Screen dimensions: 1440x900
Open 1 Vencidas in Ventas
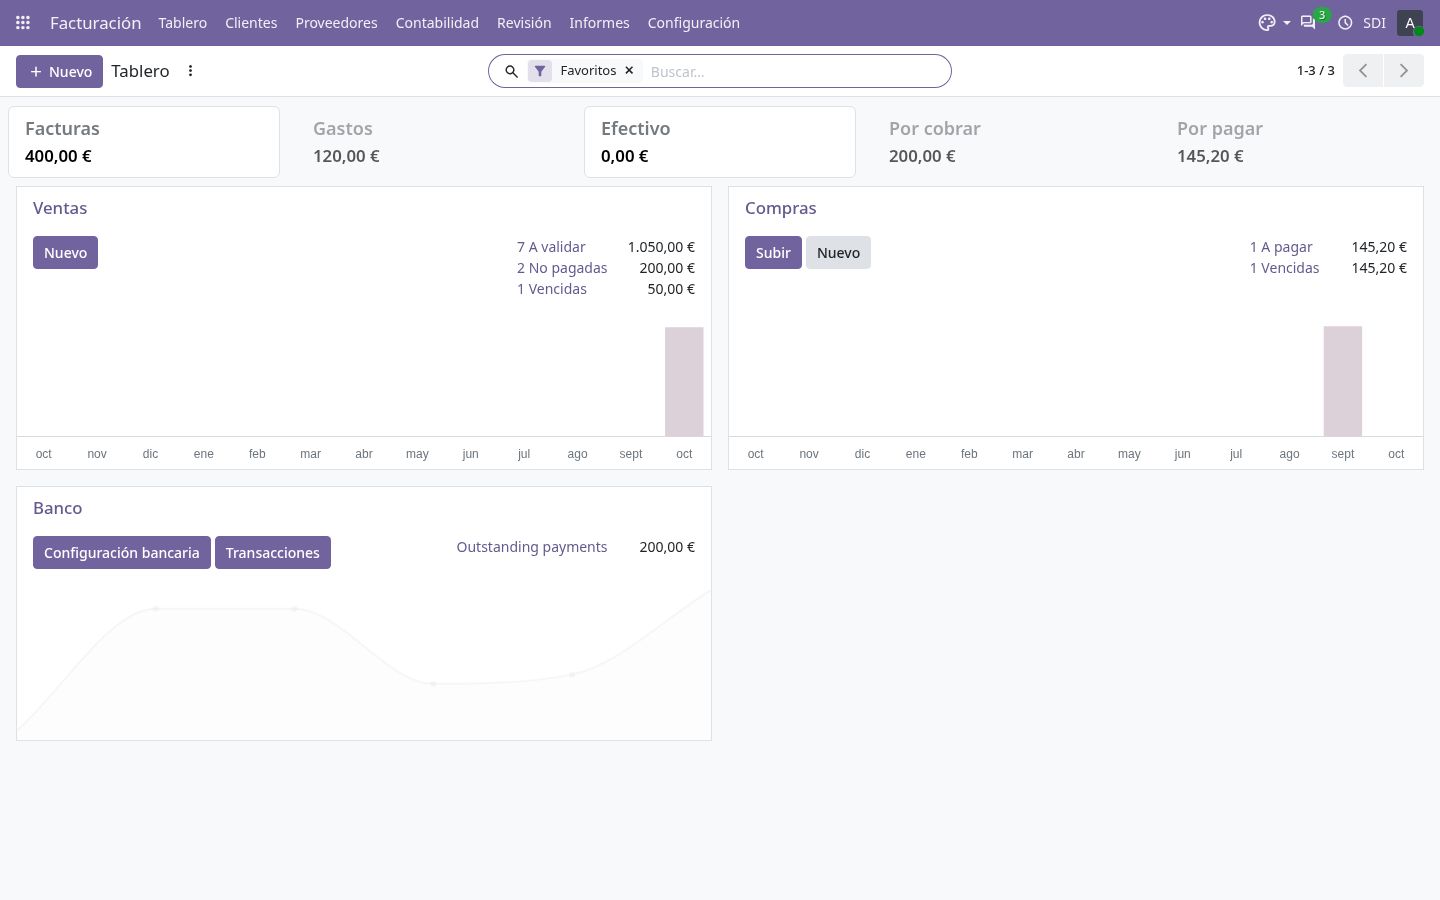[x=552, y=289]
